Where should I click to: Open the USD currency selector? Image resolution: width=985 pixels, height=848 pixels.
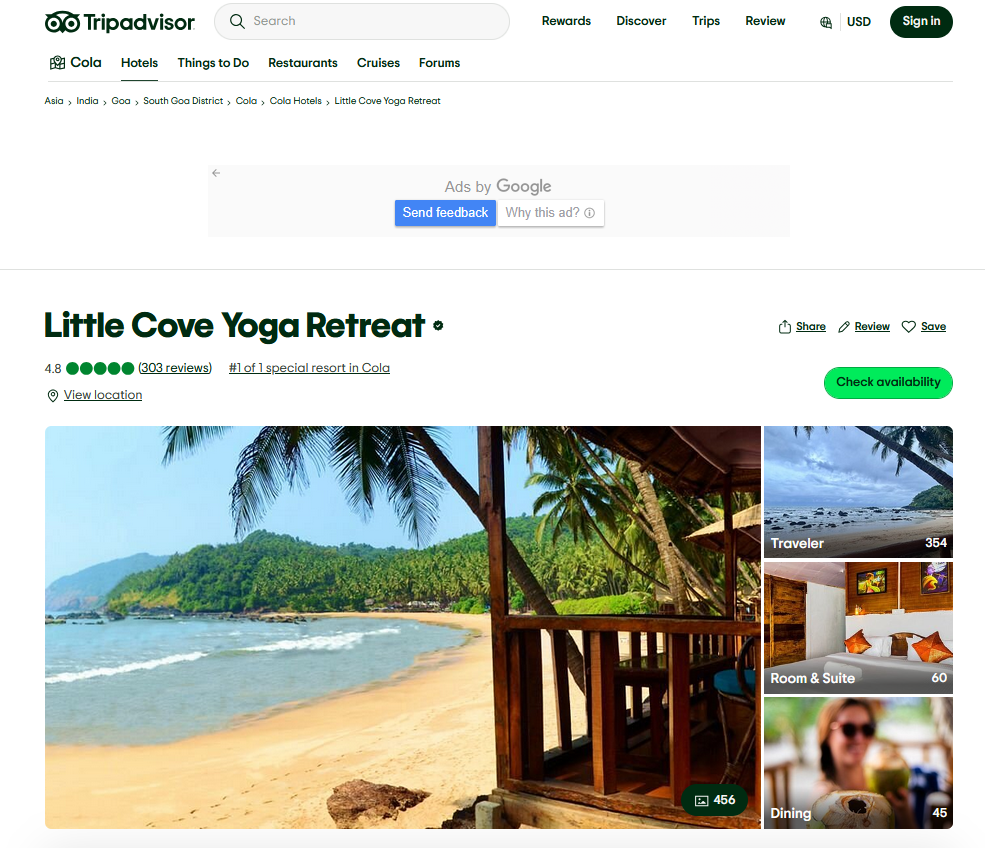click(859, 22)
